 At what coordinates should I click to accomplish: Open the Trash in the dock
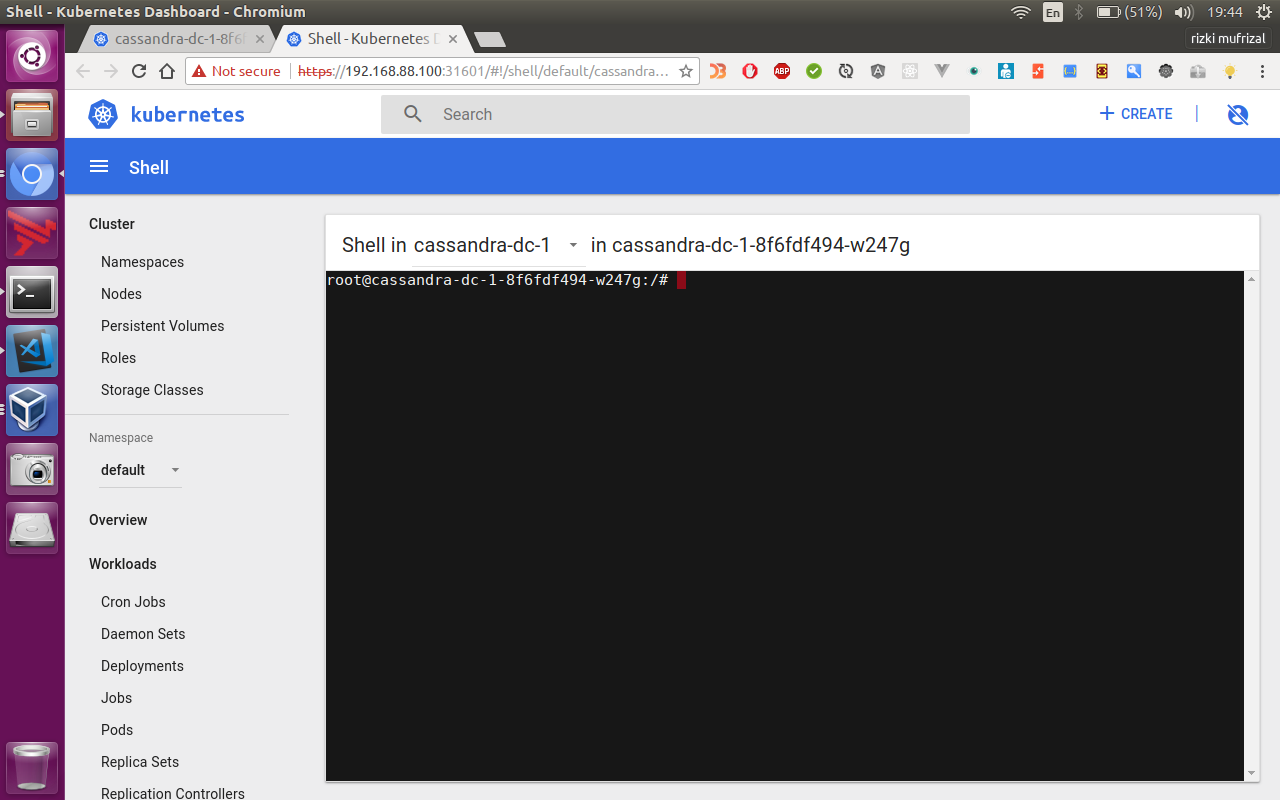32,767
